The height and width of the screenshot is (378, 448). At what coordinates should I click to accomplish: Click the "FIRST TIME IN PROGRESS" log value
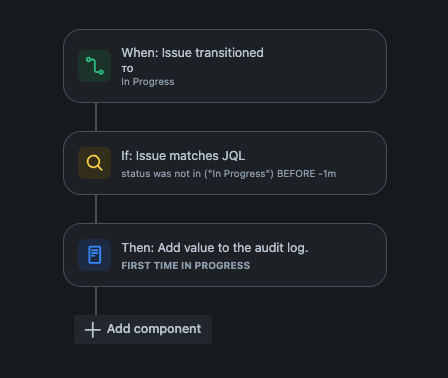[x=186, y=266]
